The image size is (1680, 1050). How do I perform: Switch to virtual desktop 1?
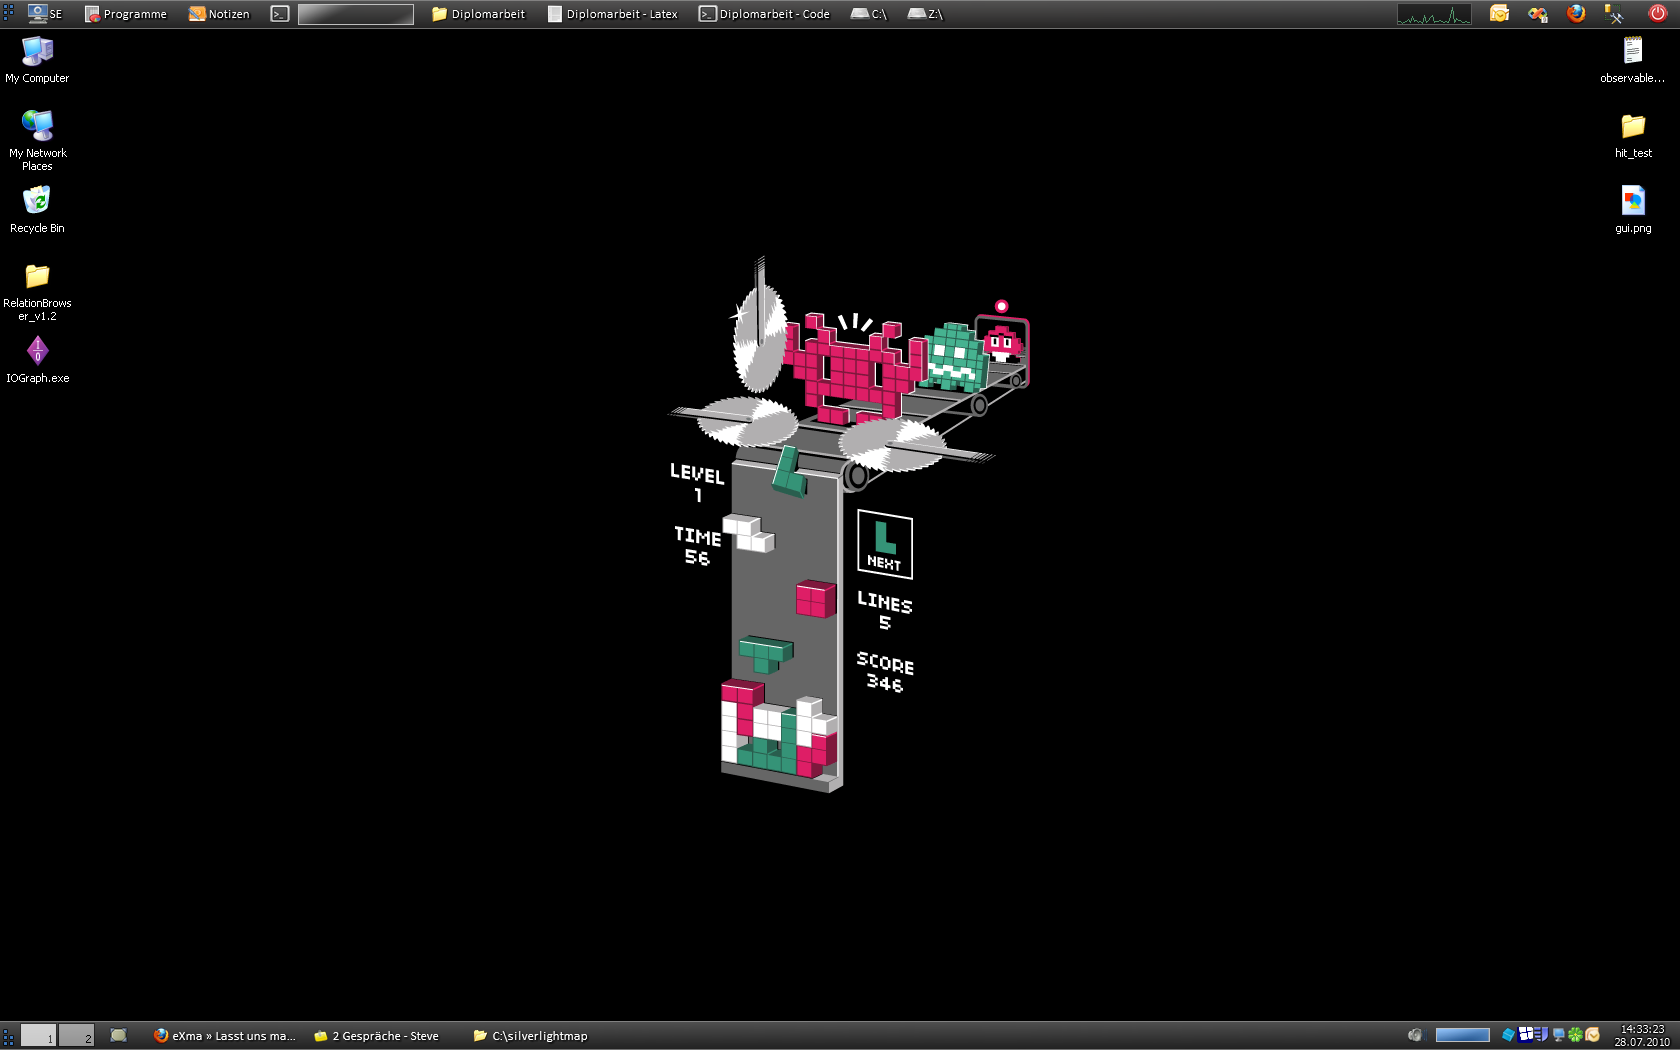[x=38, y=1036]
